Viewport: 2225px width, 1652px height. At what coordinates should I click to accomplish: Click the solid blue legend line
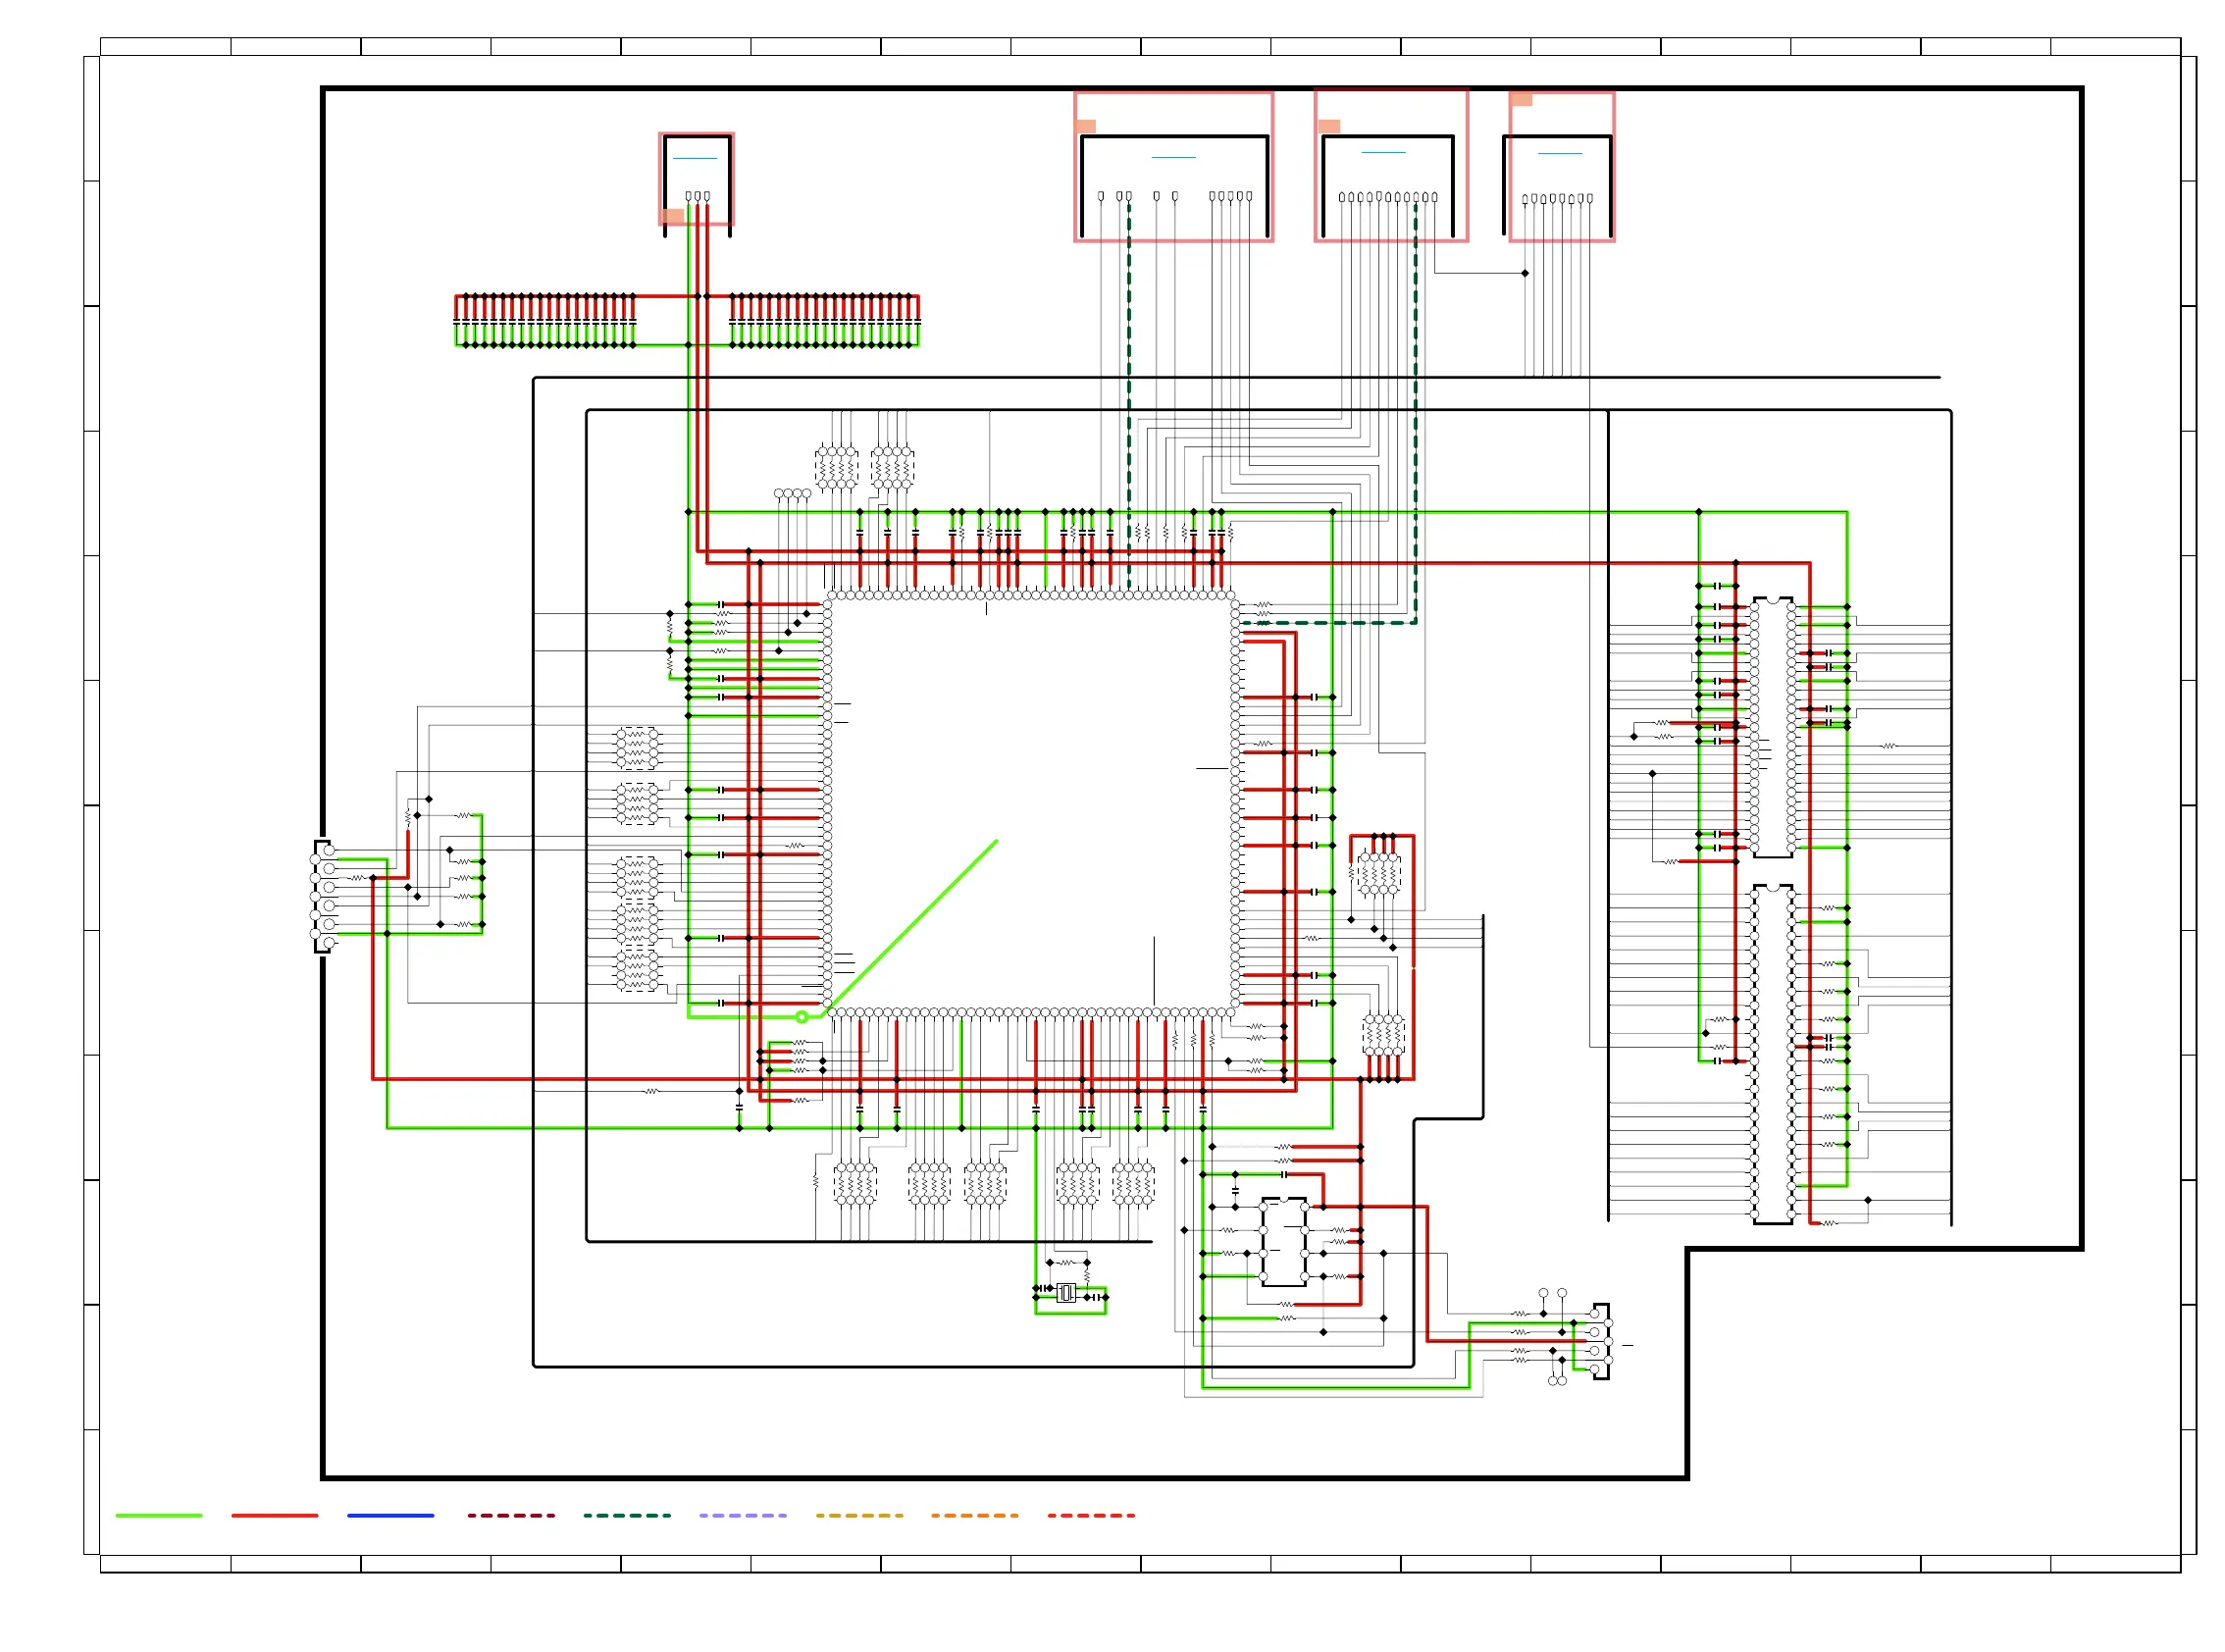pyautogui.click(x=390, y=1515)
